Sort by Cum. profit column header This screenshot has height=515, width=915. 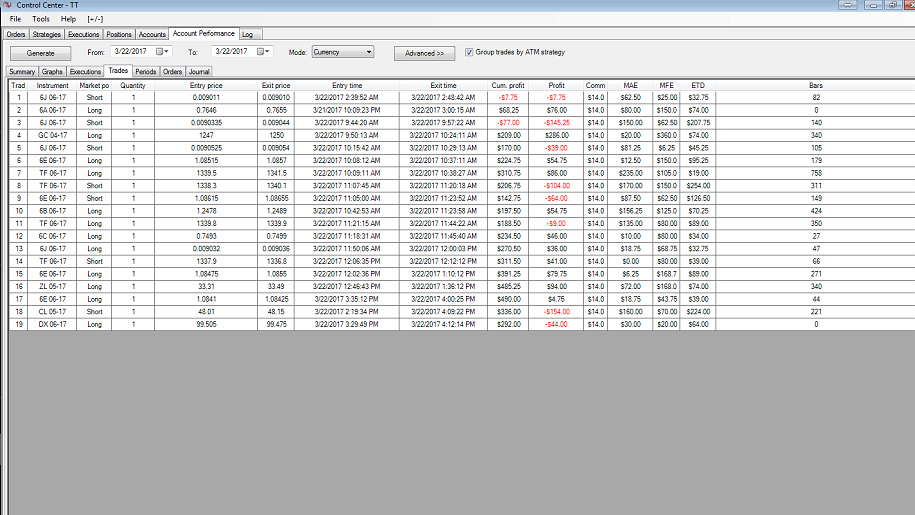508,85
